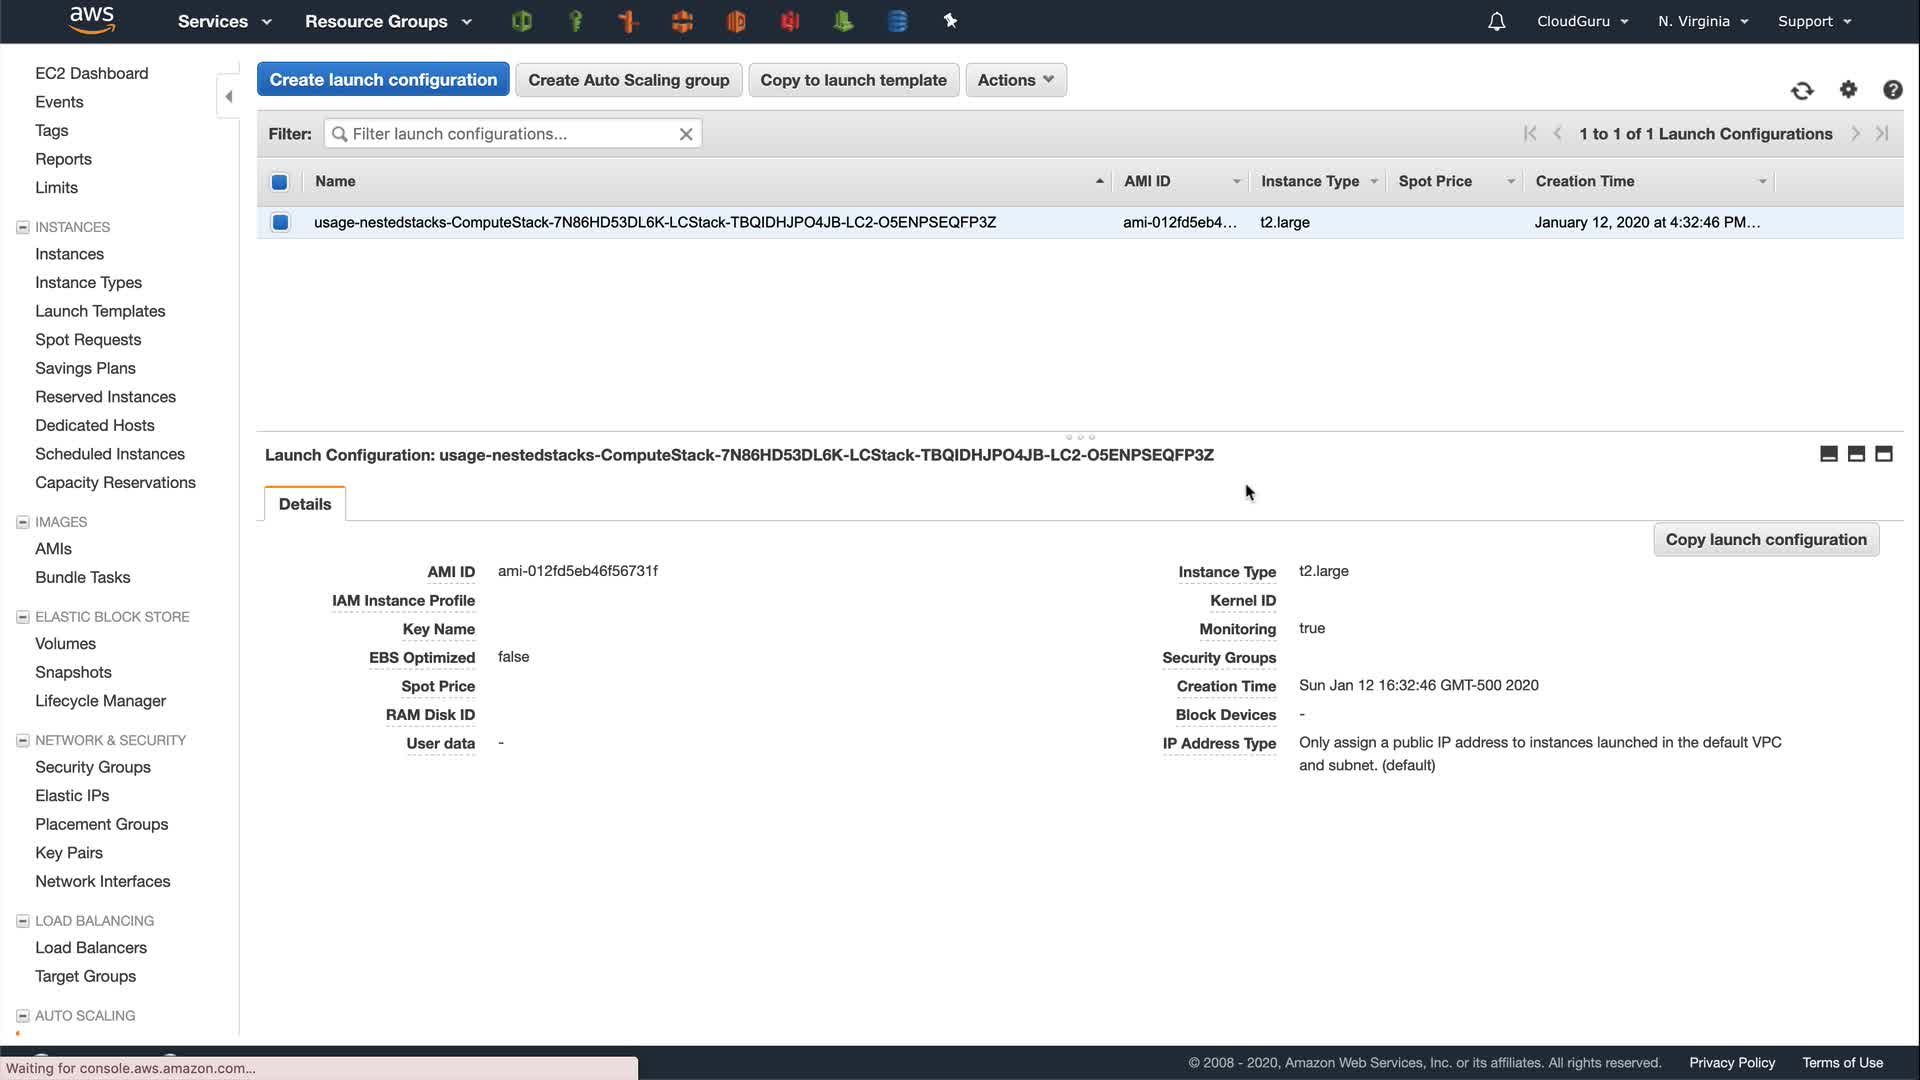
Task: Open the notifications bell
Action: point(1496,22)
